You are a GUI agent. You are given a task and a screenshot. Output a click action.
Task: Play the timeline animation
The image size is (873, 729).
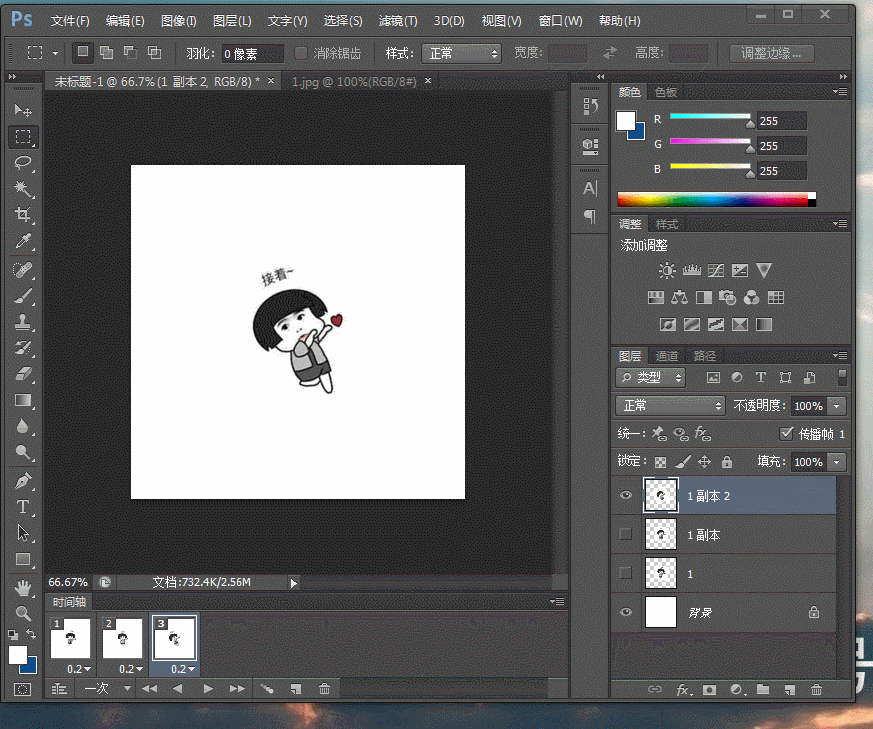(208, 689)
